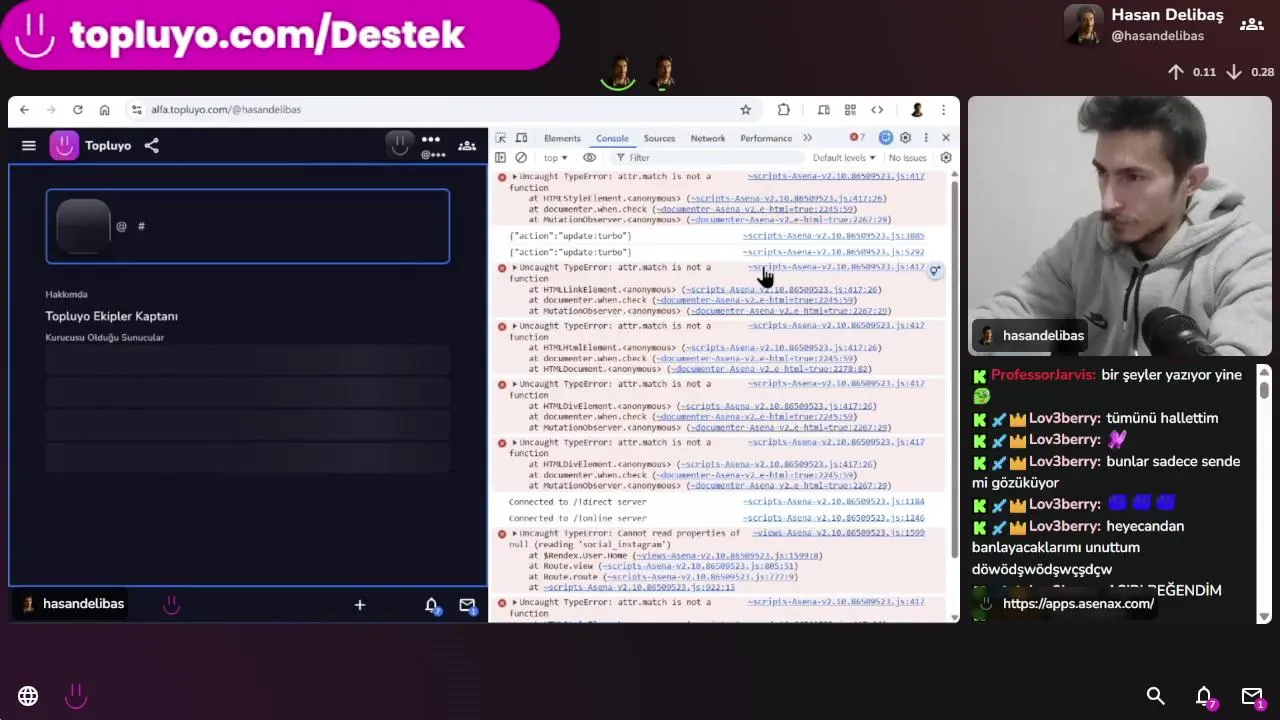Click the red error counter showing 7
The height and width of the screenshot is (720, 1280).
click(x=858, y=138)
